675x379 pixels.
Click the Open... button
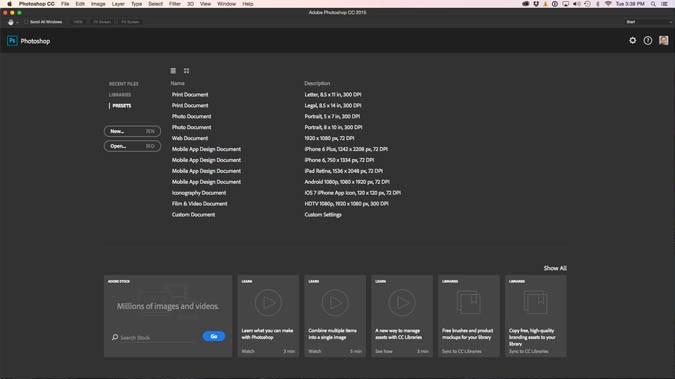(x=132, y=146)
